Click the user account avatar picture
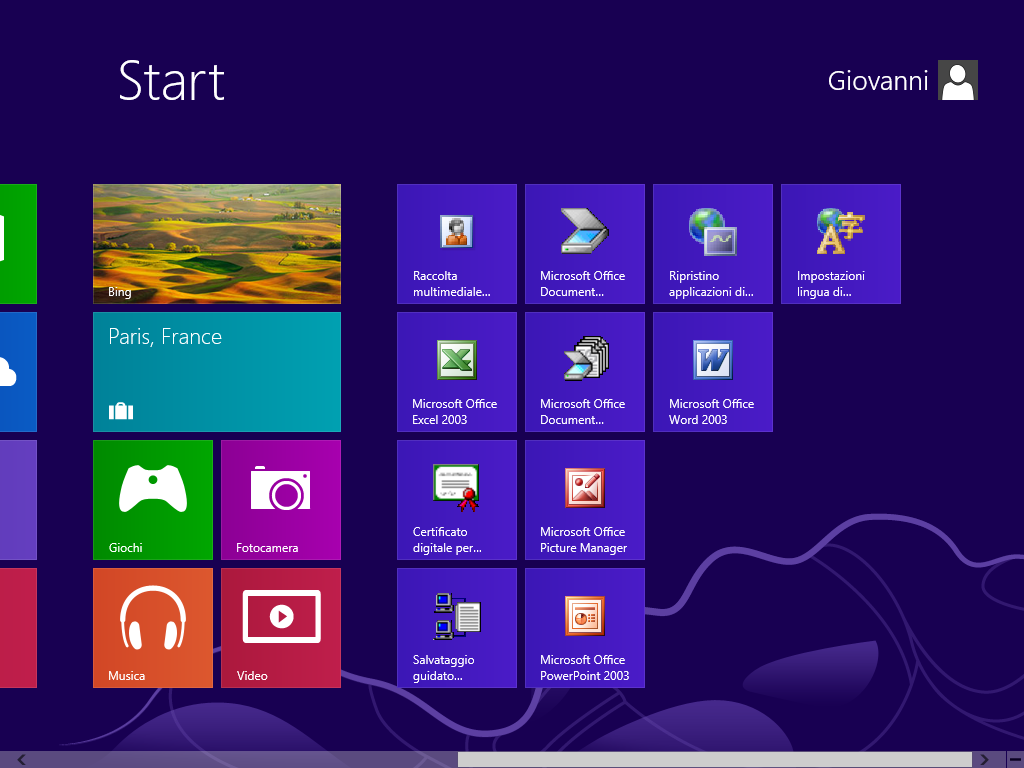Image resolution: width=1024 pixels, height=768 pixels. 958,80
